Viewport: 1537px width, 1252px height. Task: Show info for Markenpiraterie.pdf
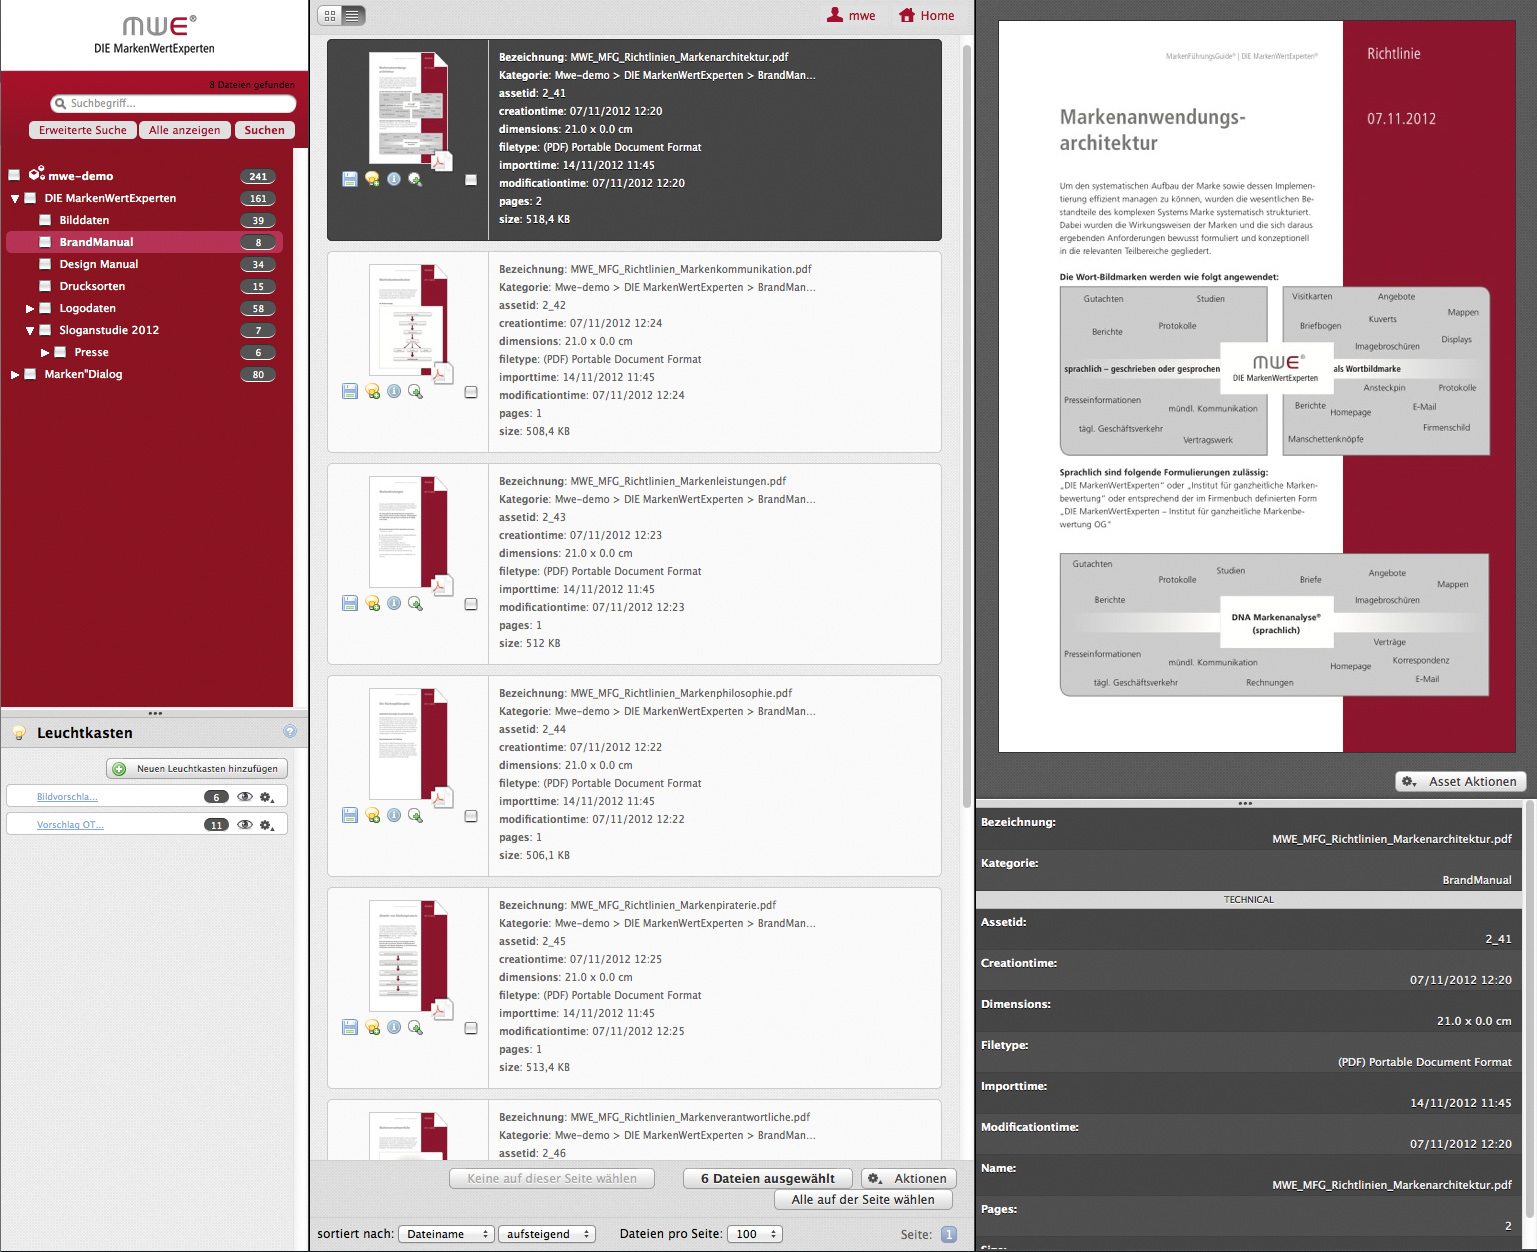point(394,1027)
